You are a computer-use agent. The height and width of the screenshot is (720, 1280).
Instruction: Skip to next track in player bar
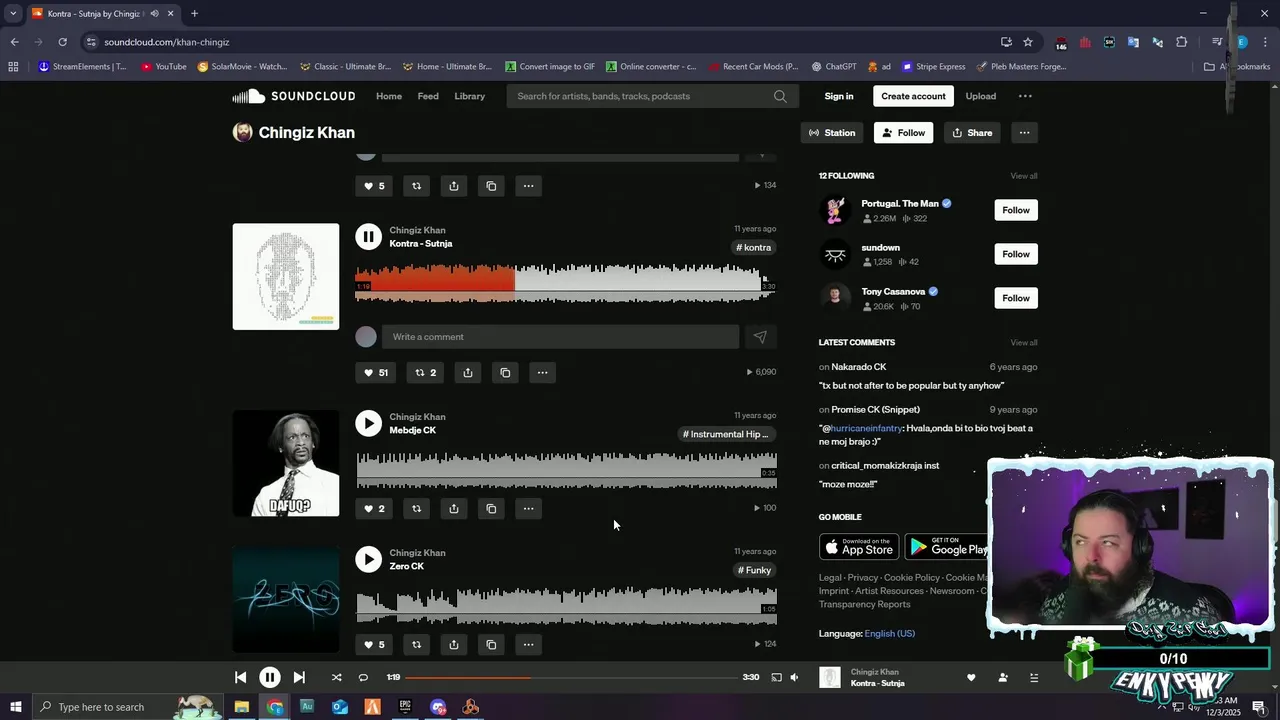(x=299, y=677)
